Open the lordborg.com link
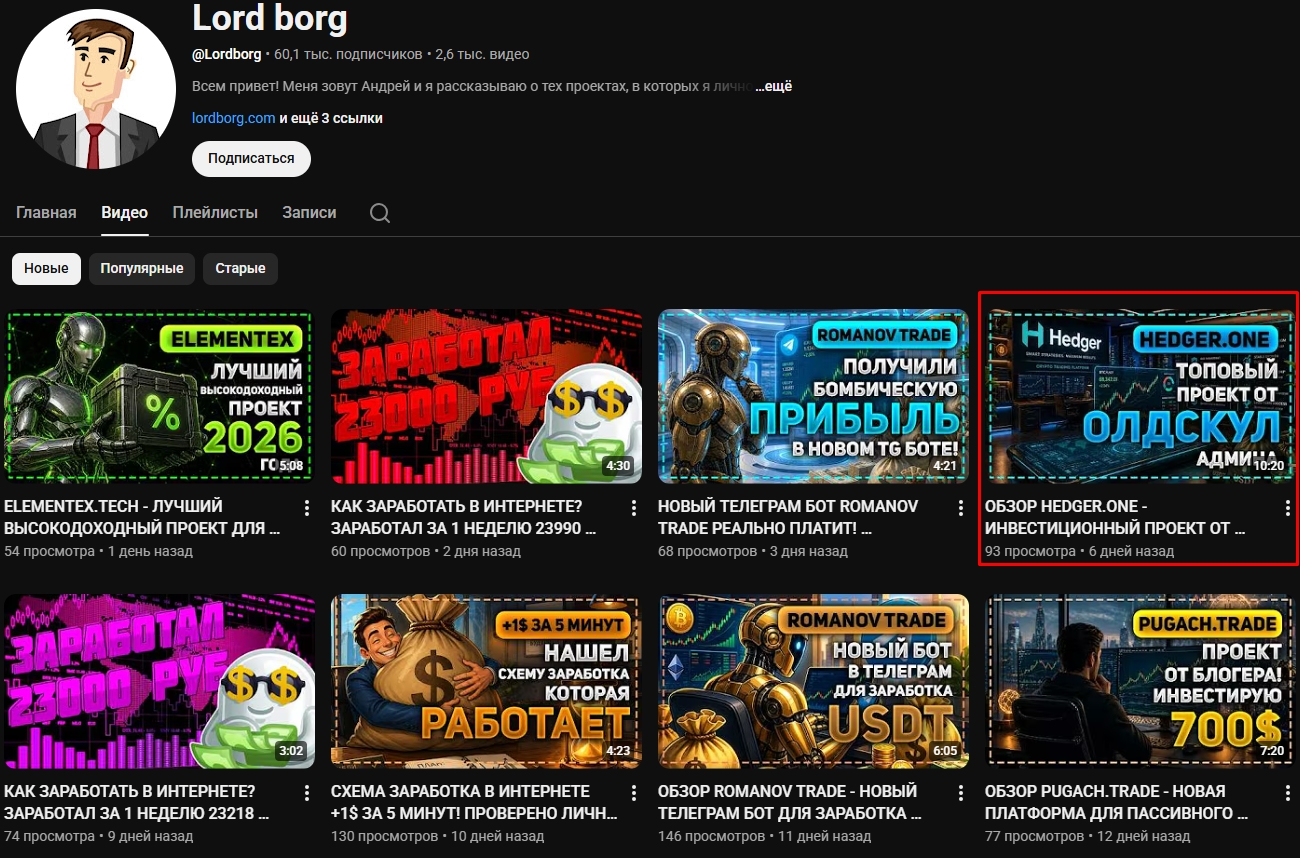The height and width of the screenshot is (858, 1300). tap(234, 118)
